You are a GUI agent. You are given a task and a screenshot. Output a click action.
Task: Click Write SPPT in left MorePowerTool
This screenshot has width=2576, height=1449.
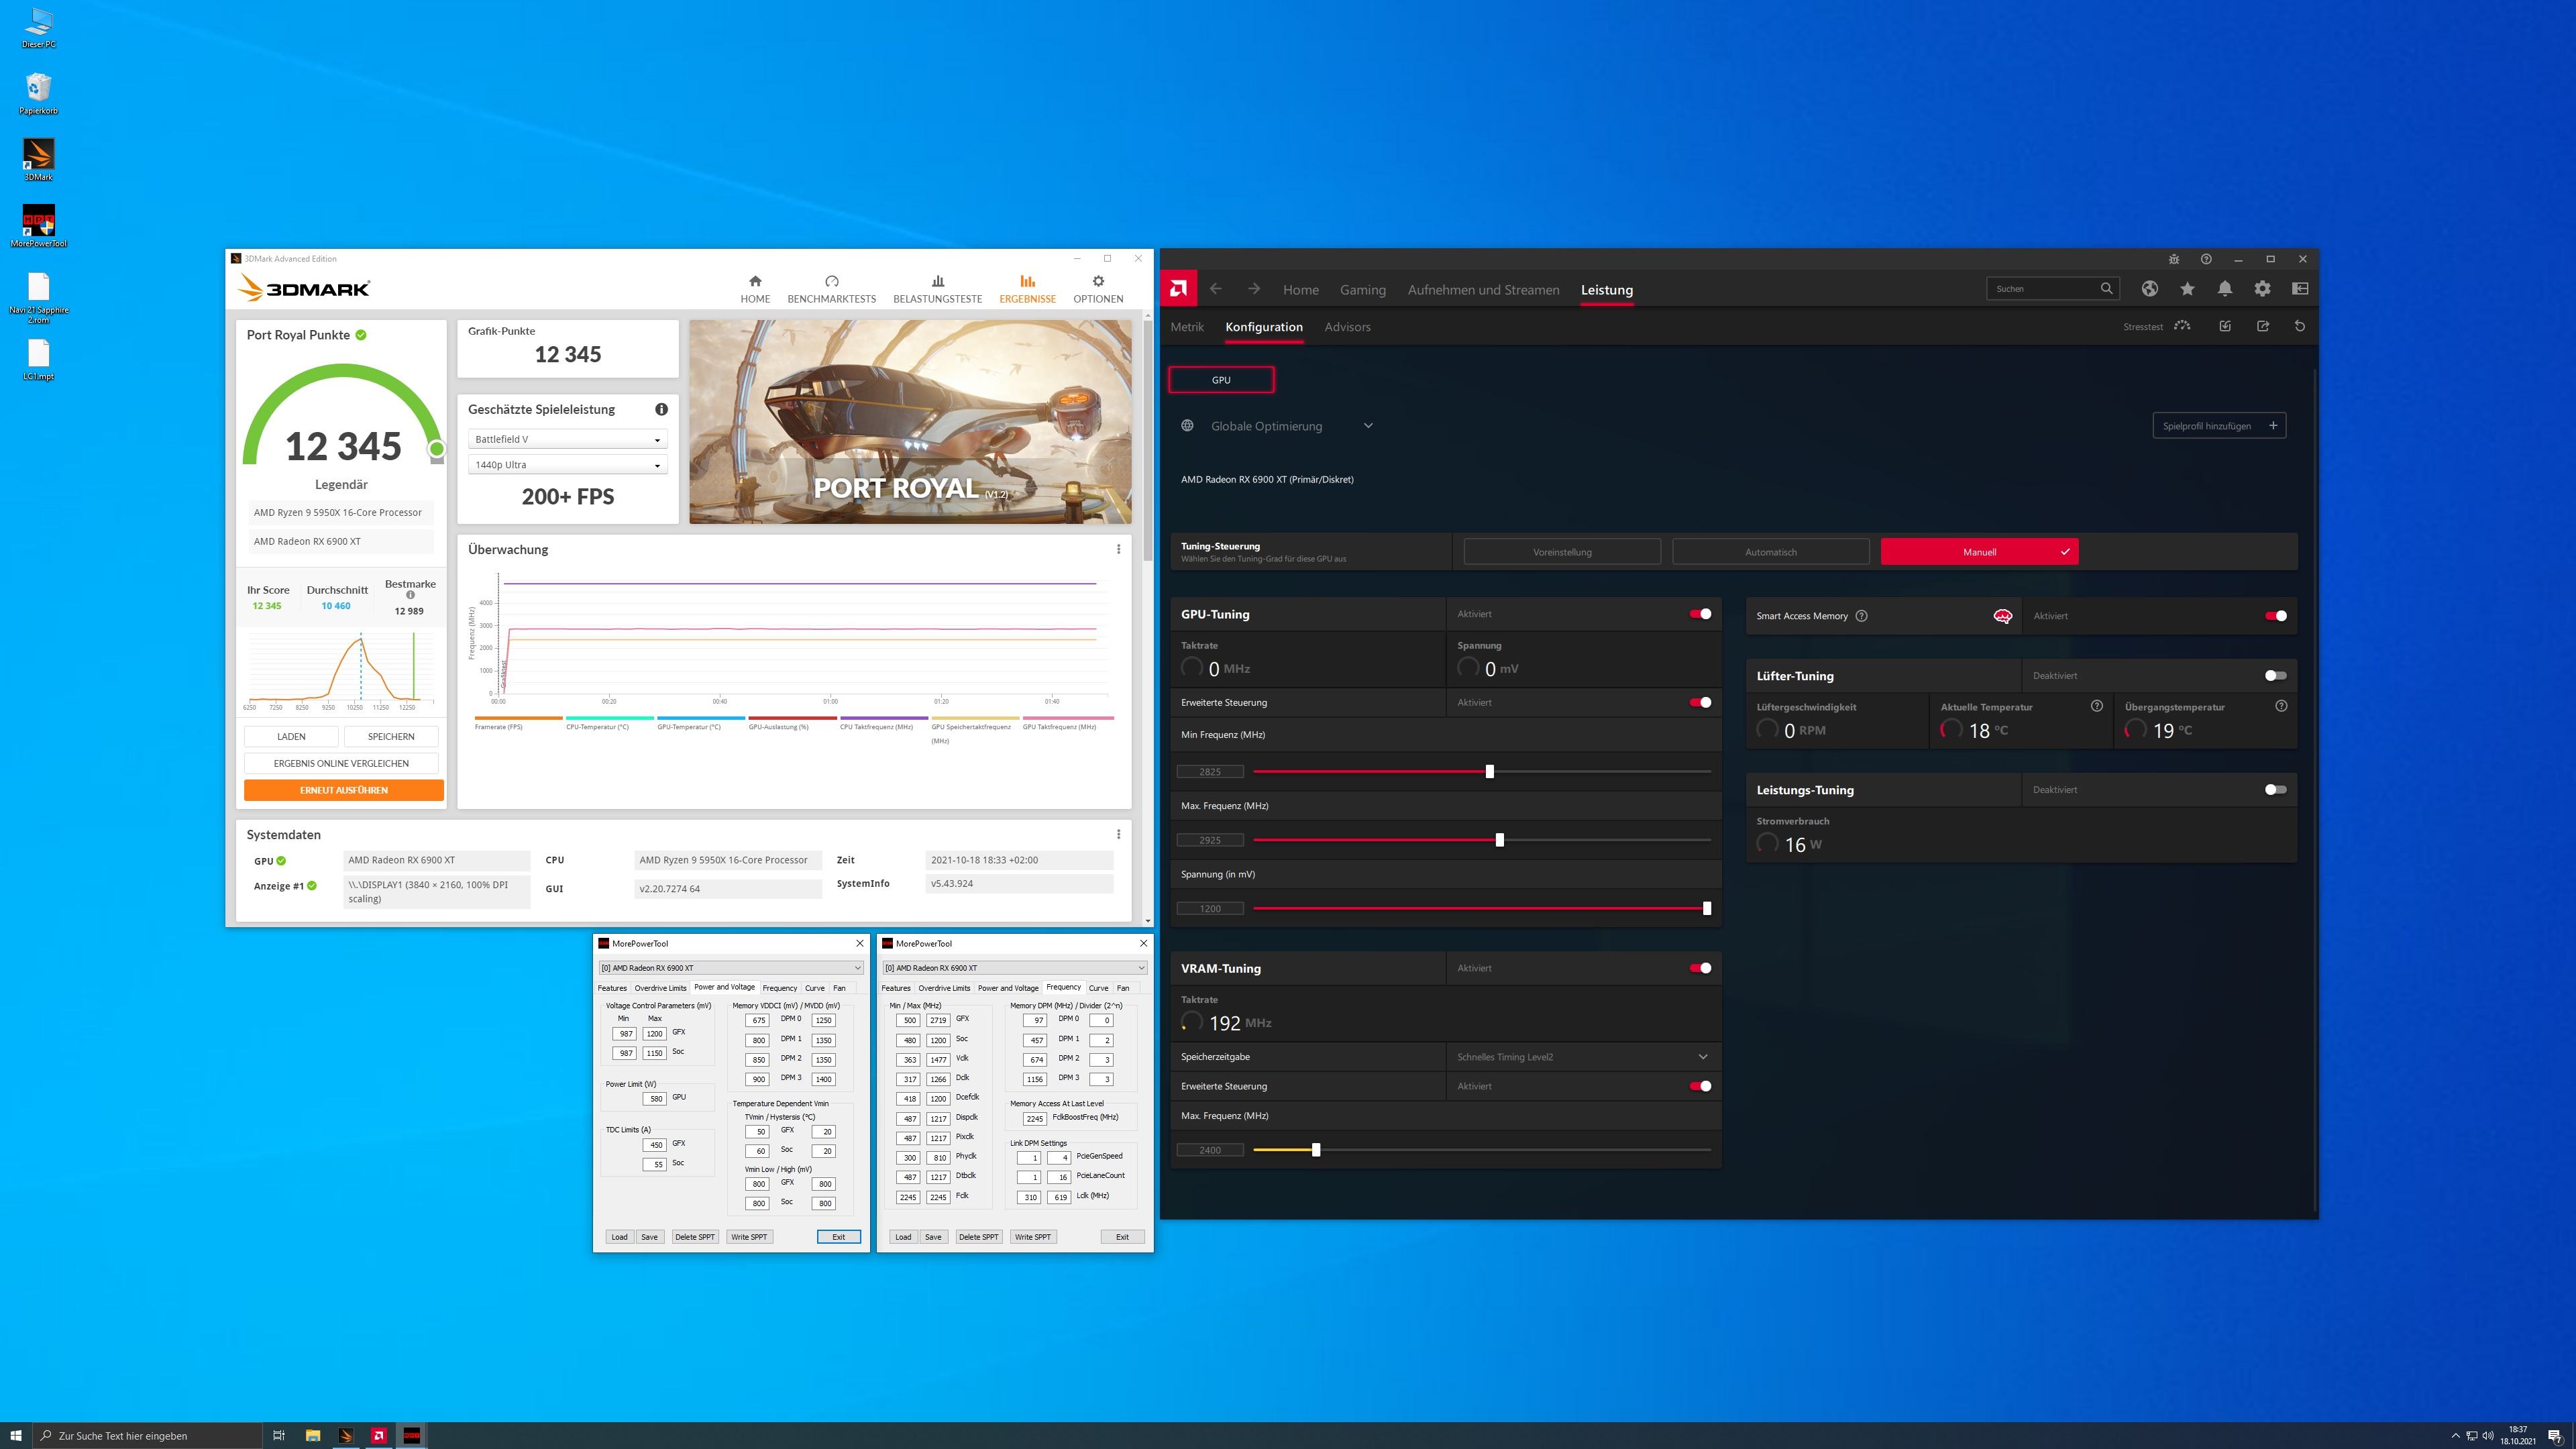[x=749, y=1237]
